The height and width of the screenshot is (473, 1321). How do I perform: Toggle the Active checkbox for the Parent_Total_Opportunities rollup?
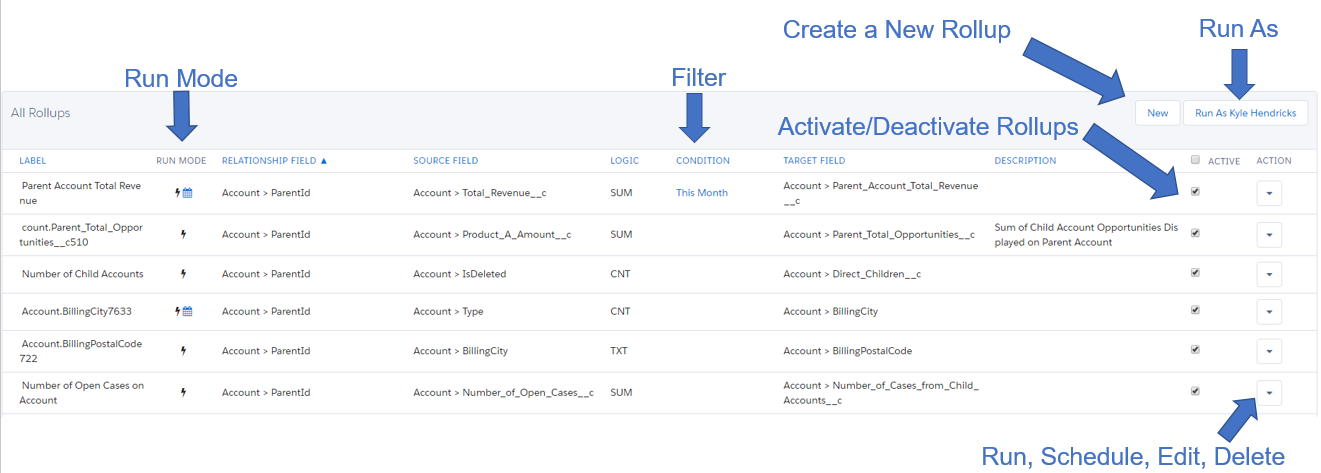[1195, 233]
